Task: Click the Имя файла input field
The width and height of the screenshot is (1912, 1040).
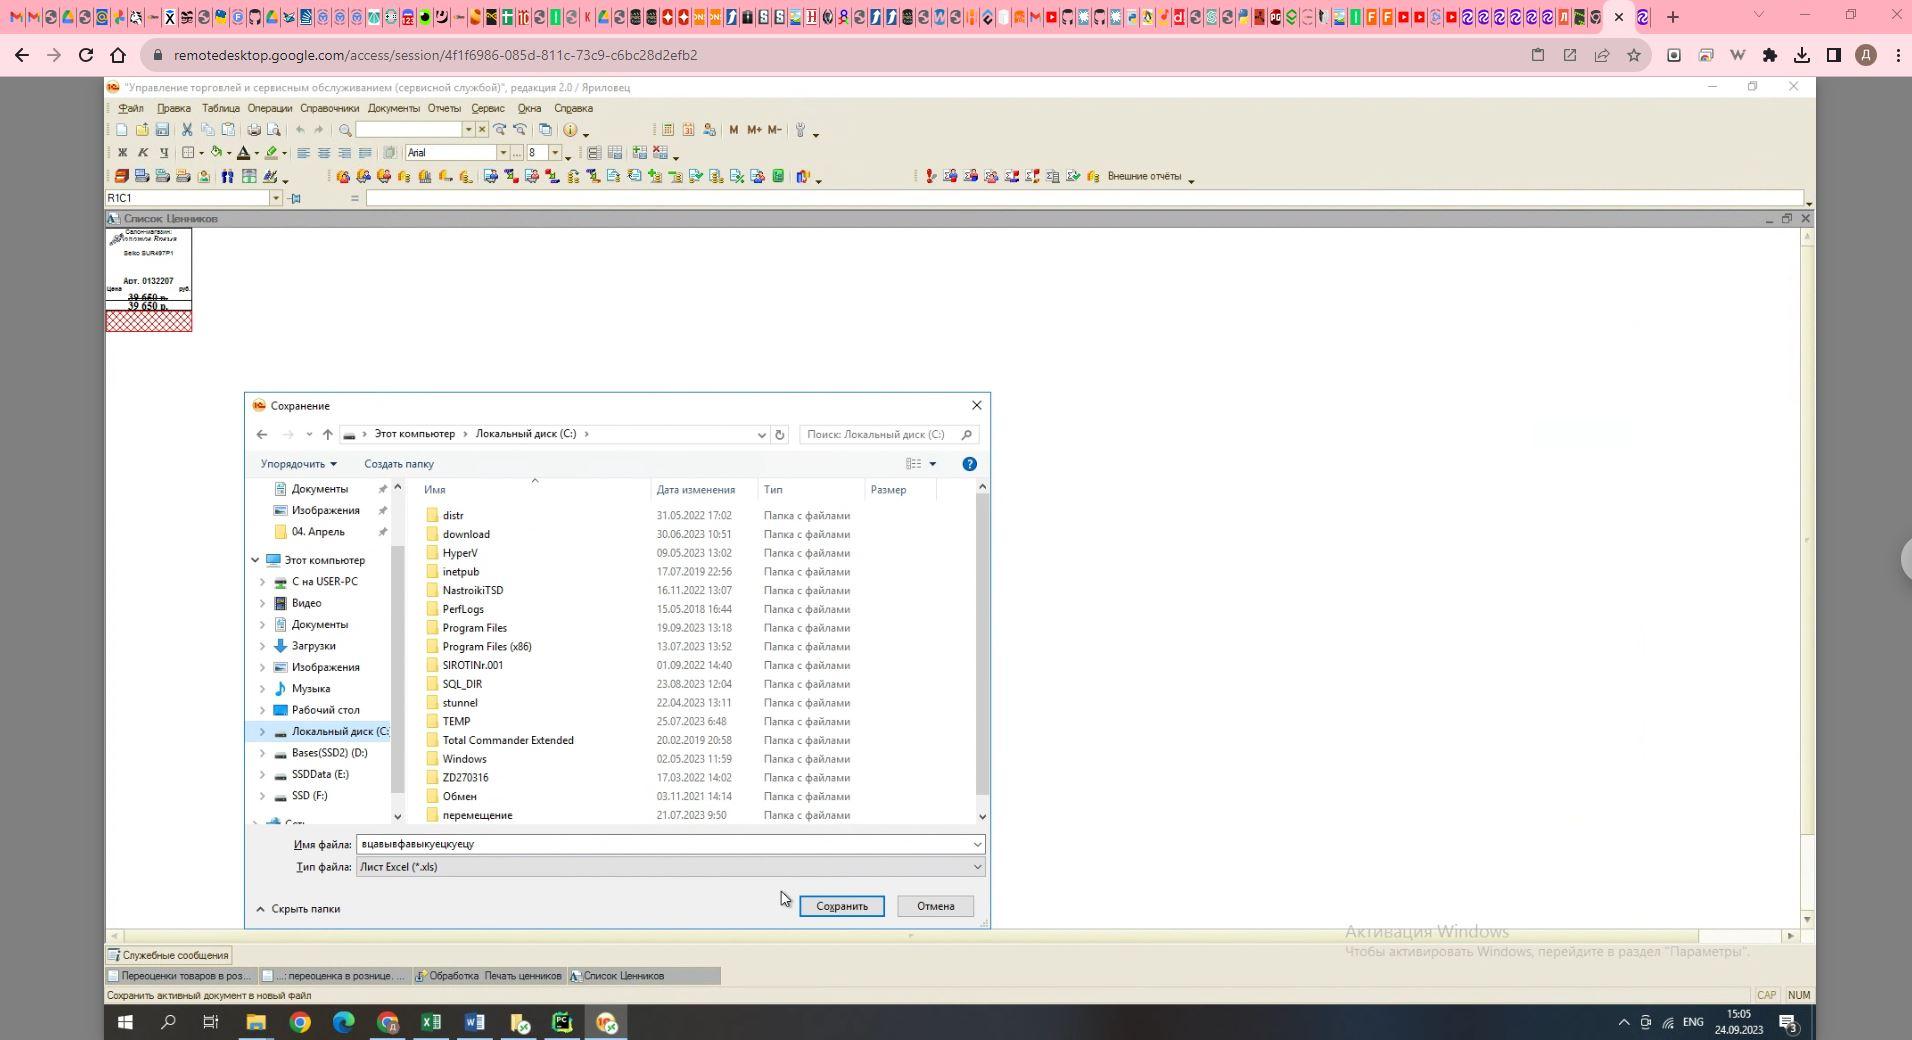Action: click(x=663, y=844)
